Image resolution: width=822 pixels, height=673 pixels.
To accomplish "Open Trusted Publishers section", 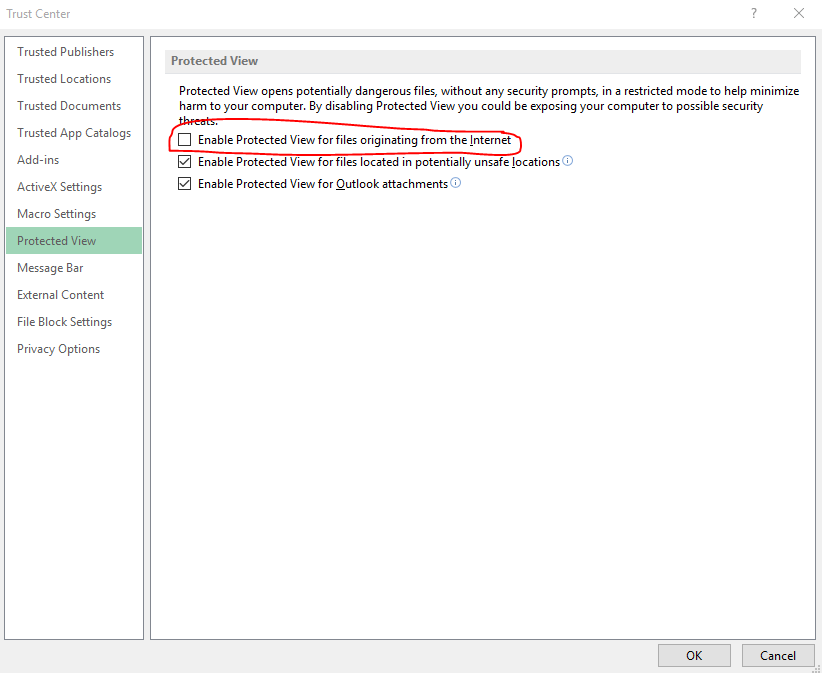I will (66, 52).
